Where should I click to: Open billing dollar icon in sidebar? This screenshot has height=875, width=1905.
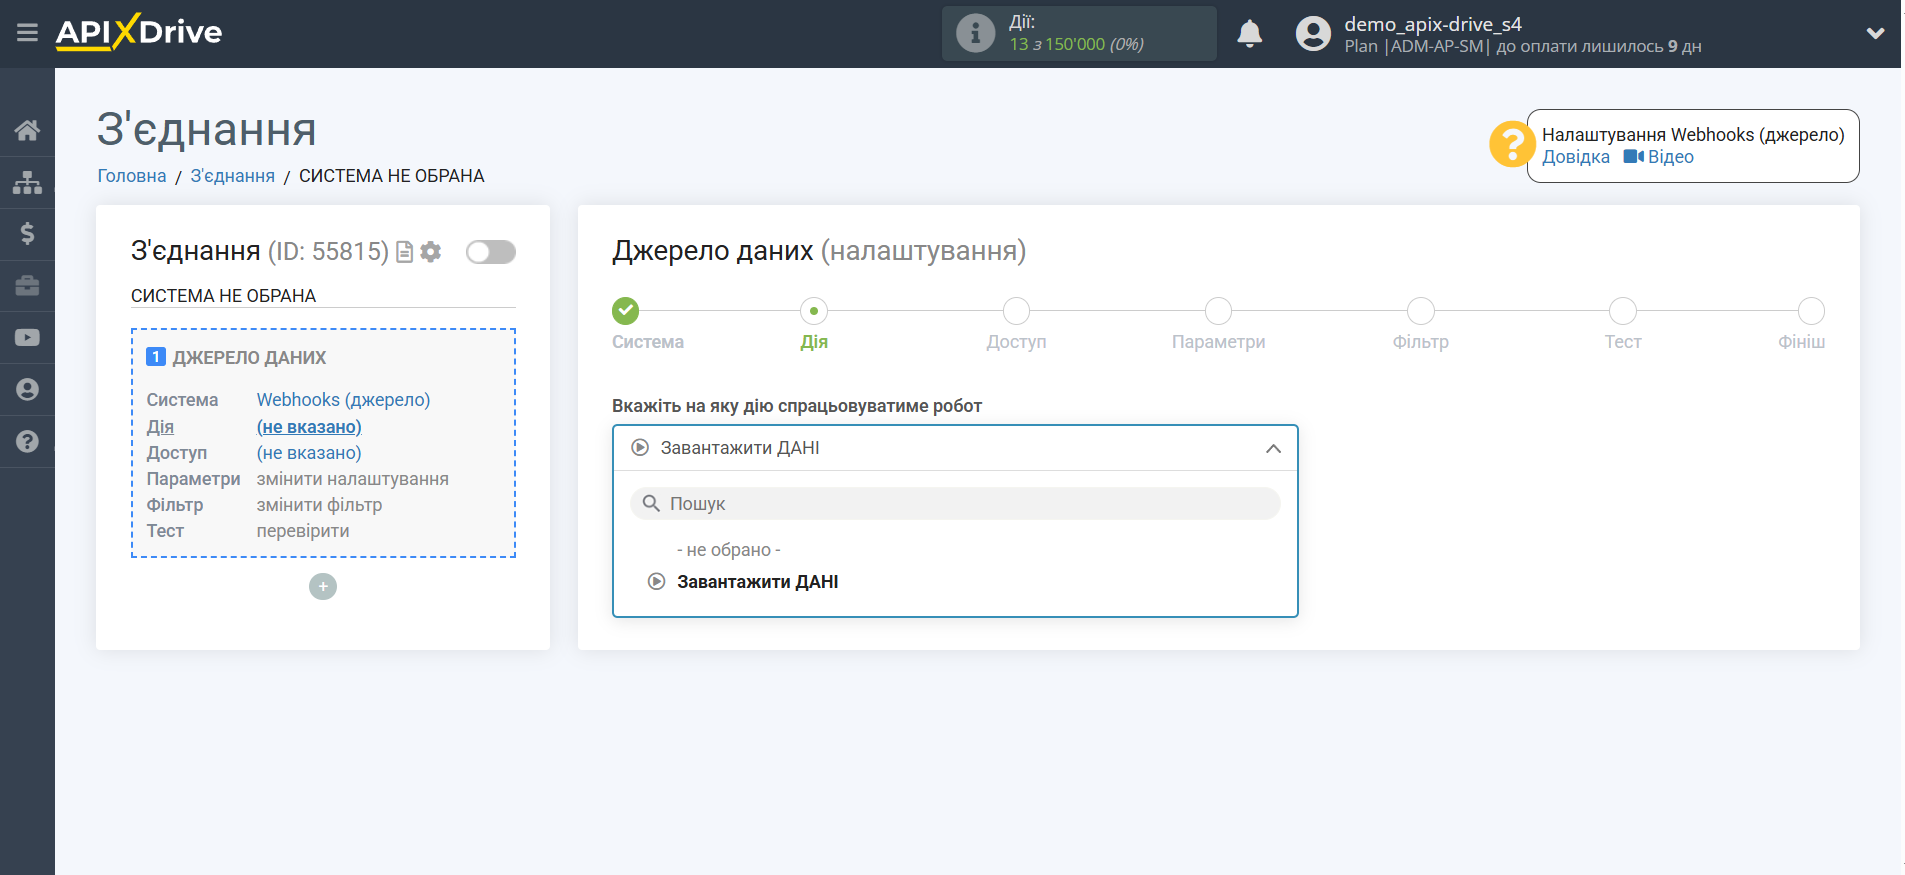click(27, 234)
